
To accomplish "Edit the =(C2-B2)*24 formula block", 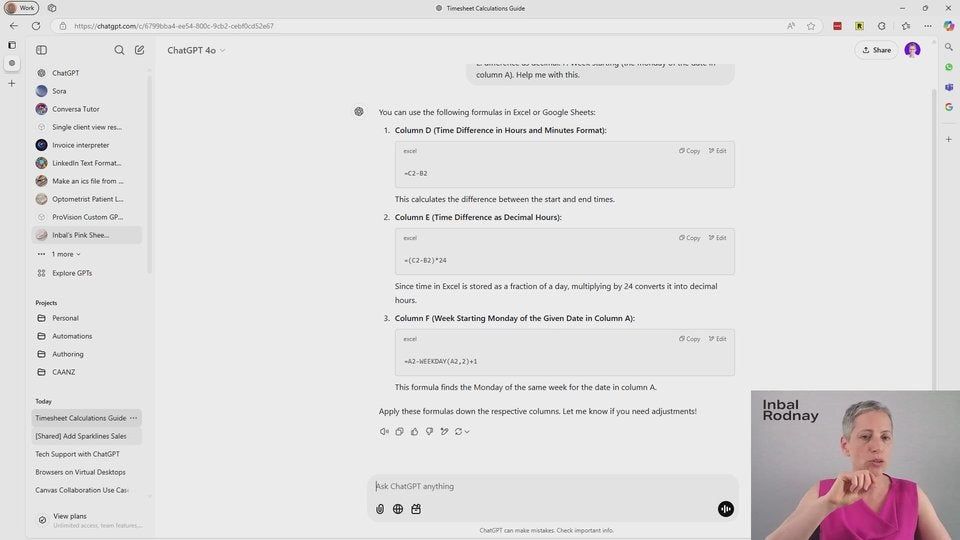I will click(x=718, y=238).
